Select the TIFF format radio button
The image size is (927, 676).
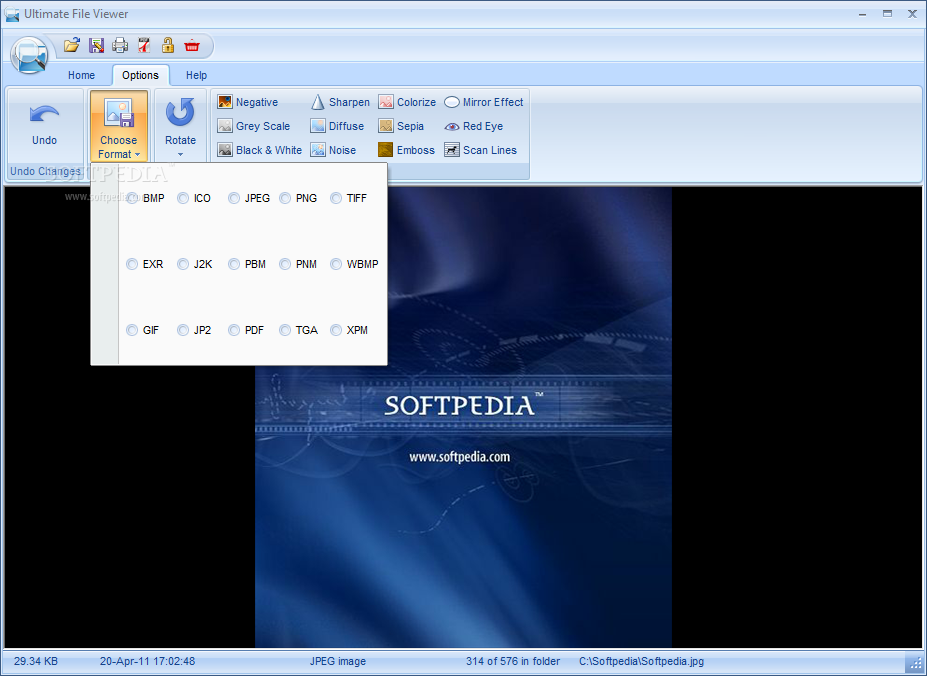coord(336,198)
